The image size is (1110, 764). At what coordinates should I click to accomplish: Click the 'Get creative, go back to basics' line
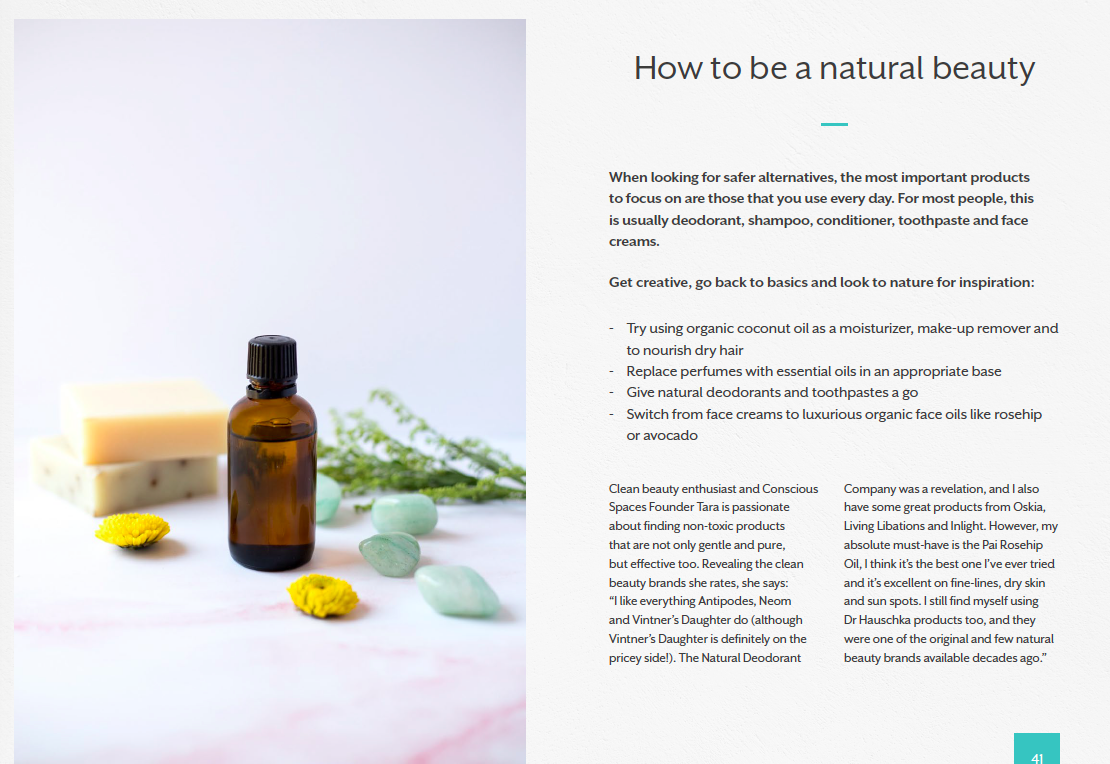pyautogui.click(x=821, y=283)
